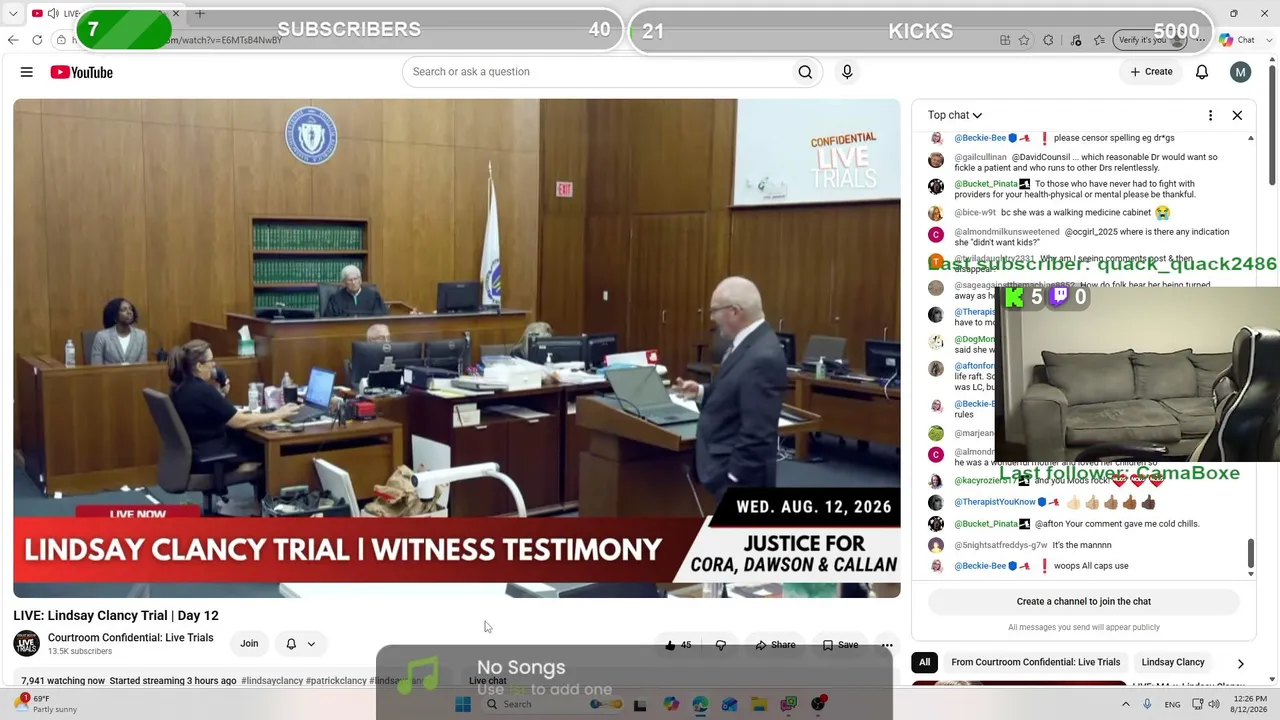Save the video to a playlist
The height and width of the screenshot is (720, 1280).
tap(840, 645)
